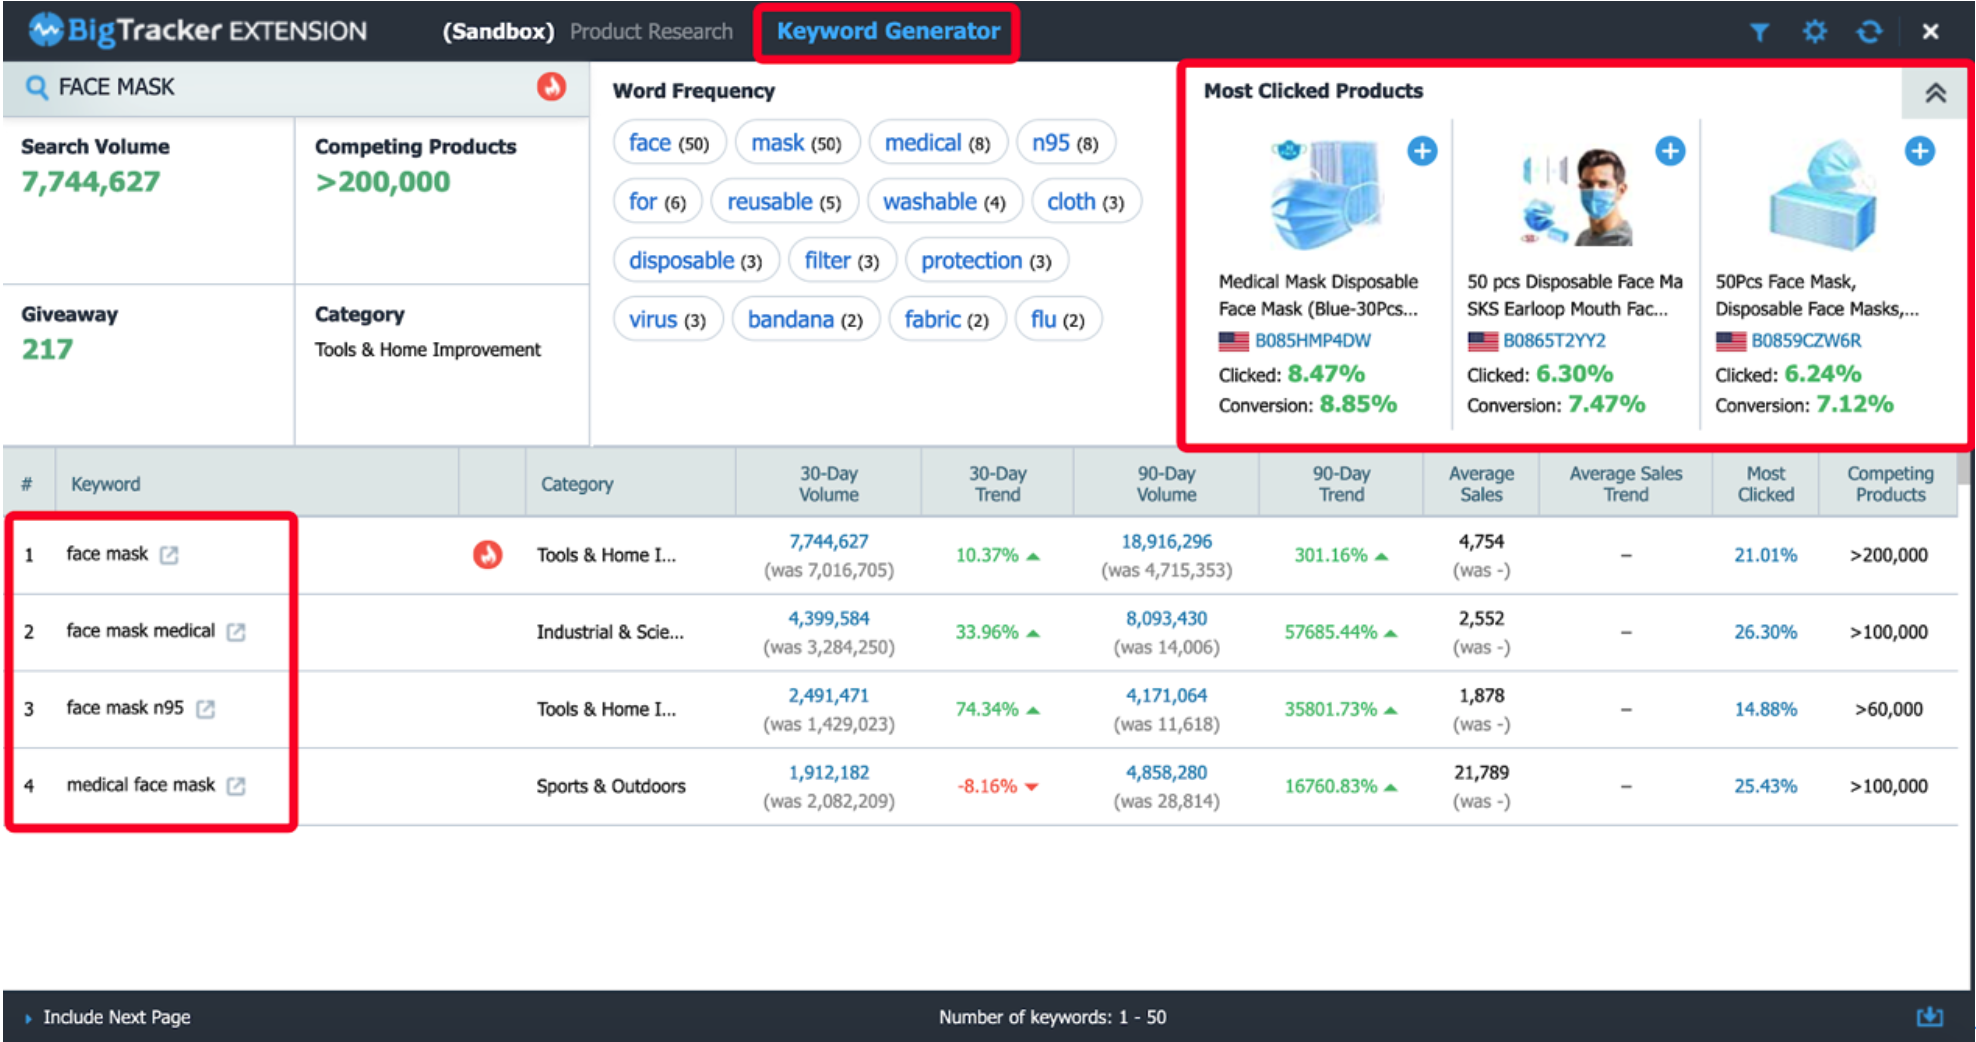Open ASIN link B0859CZW6R
1976x1042 pixels.
(x=1806, y=341)
